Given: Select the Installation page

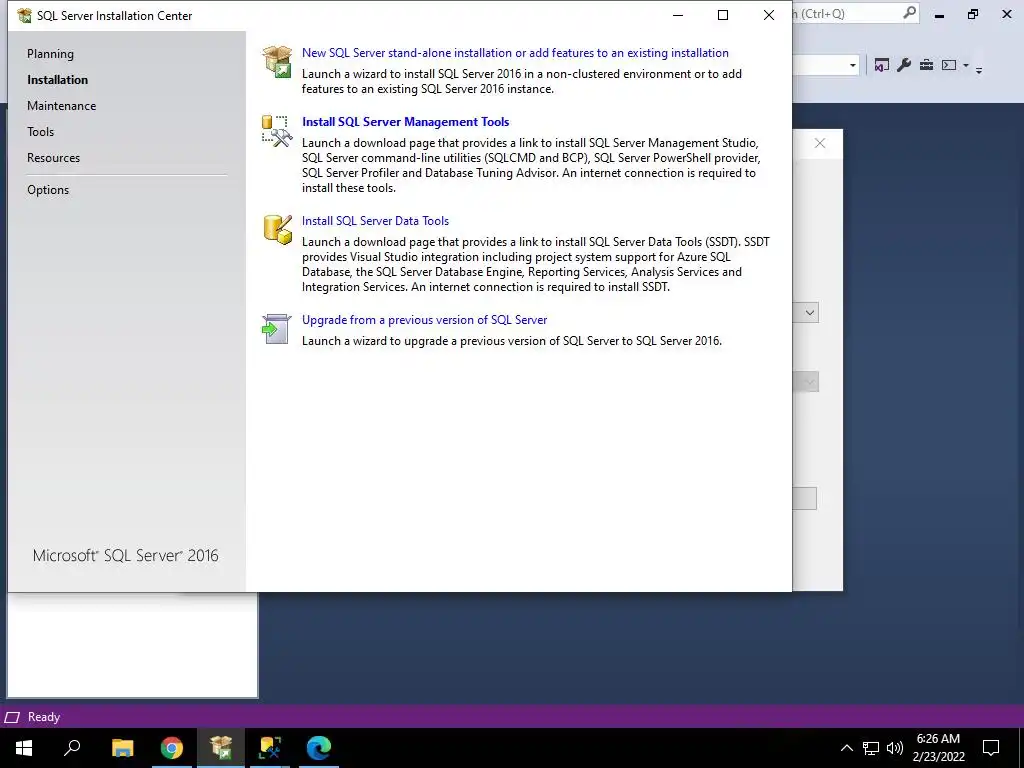Looking at the screenshot, I should tap(57, 80).
